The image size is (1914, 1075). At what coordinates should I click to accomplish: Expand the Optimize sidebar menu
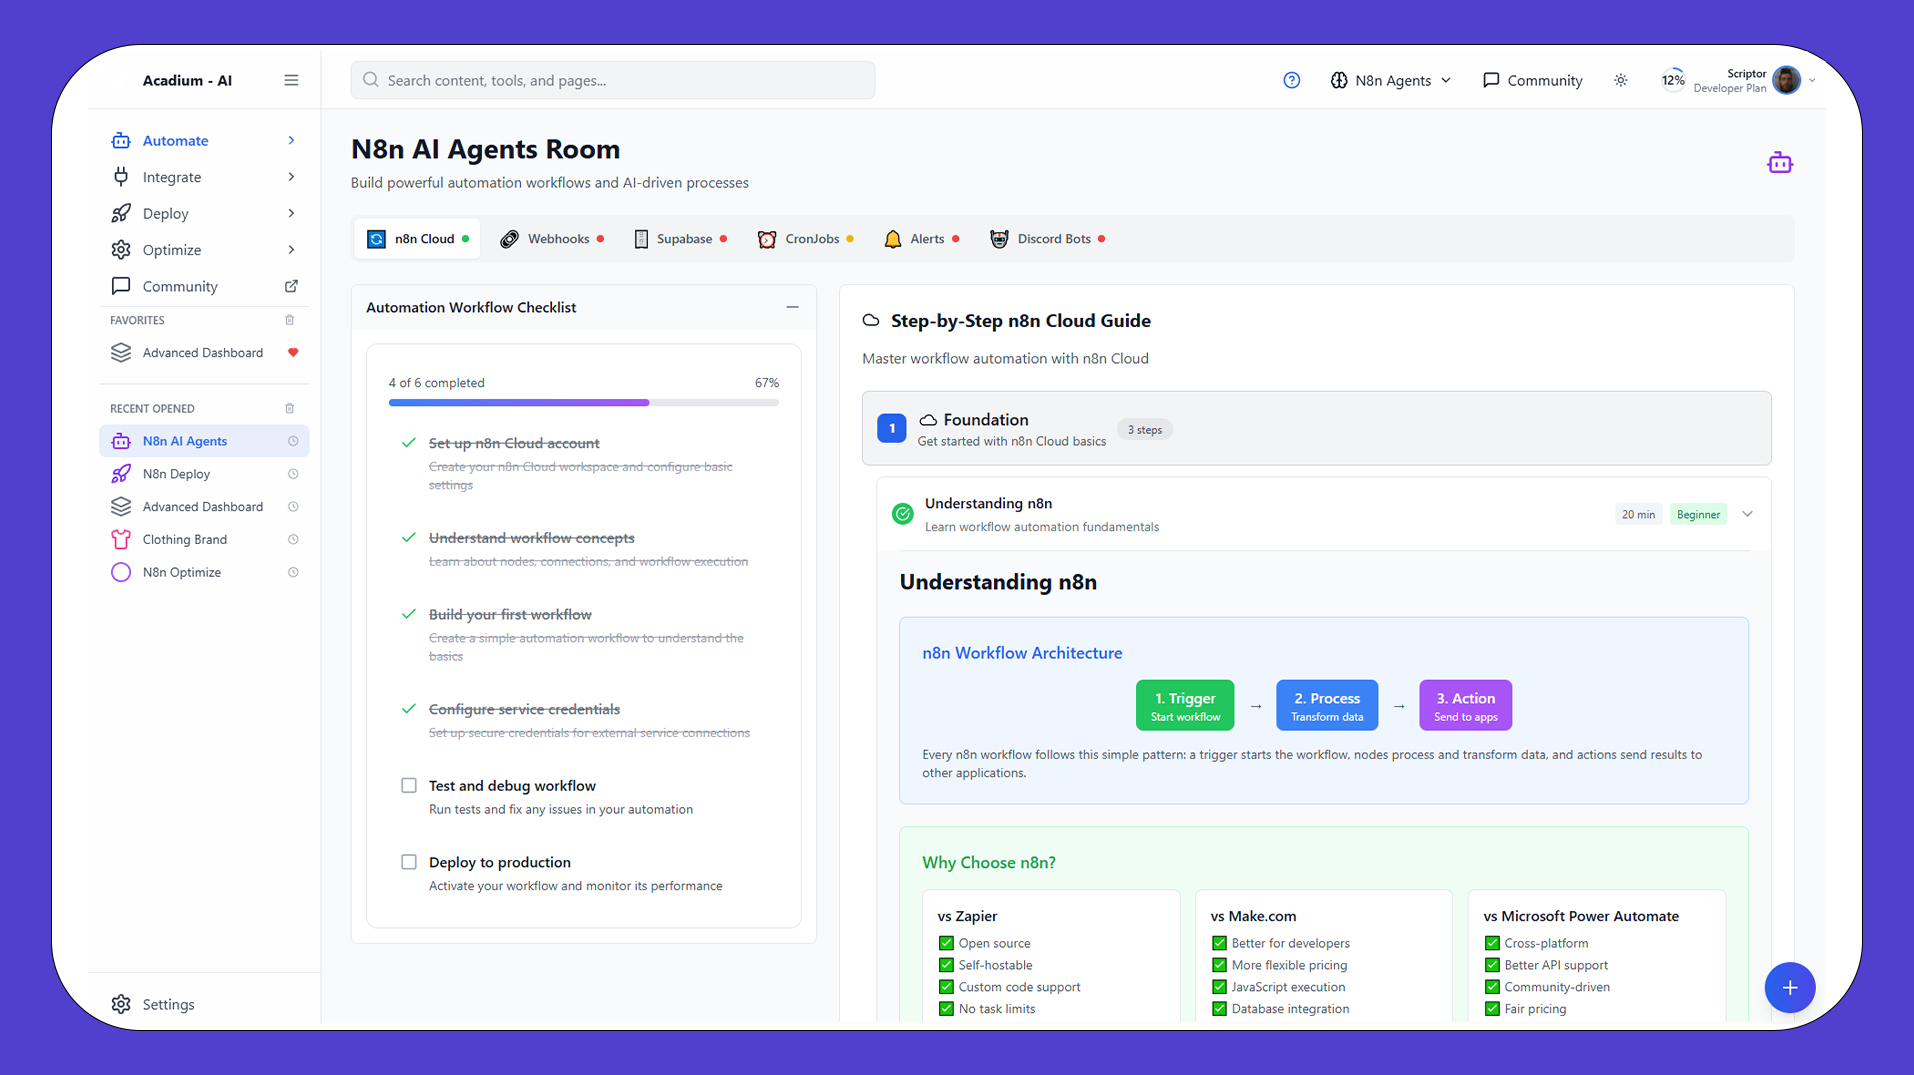[204, 250]
